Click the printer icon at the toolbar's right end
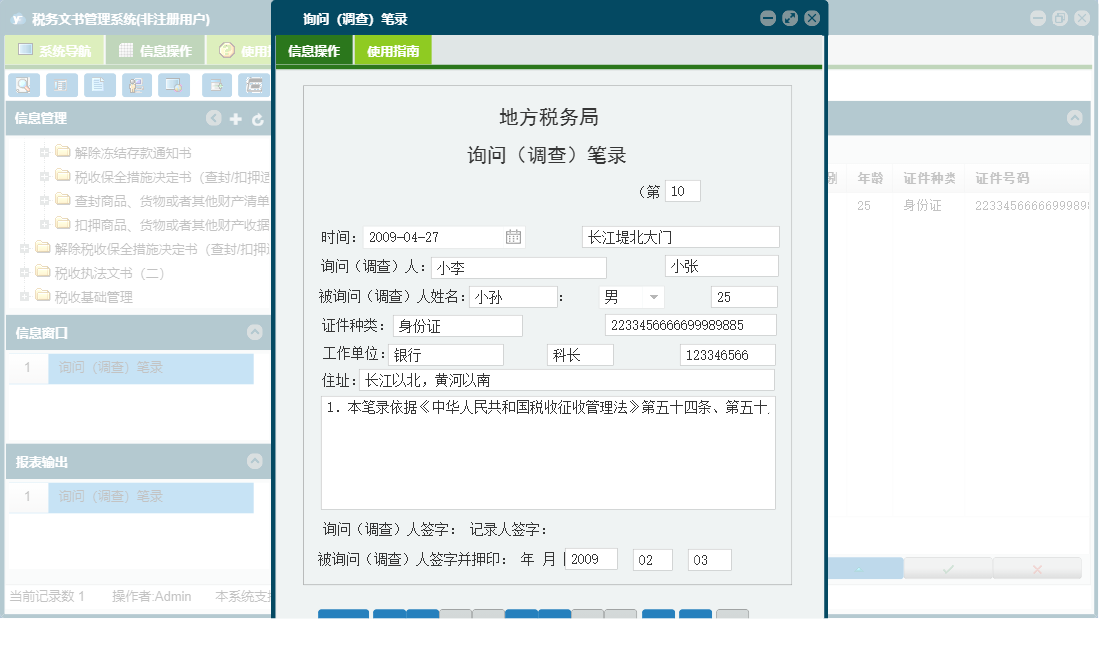 [x=255, y=85]
